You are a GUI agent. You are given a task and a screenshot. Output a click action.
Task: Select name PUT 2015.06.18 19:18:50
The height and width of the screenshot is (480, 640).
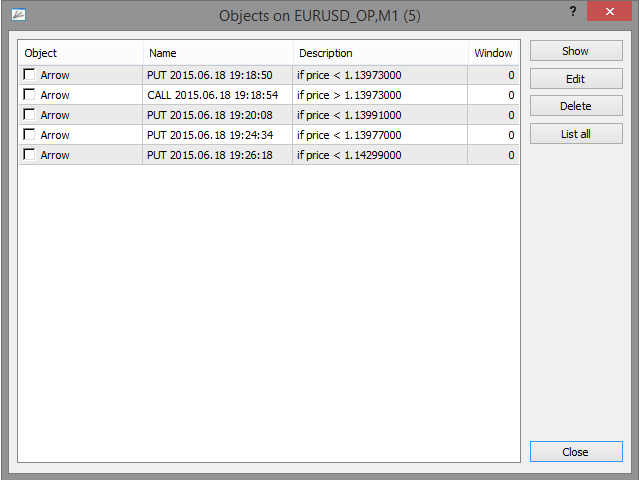(x=210, y=75)
